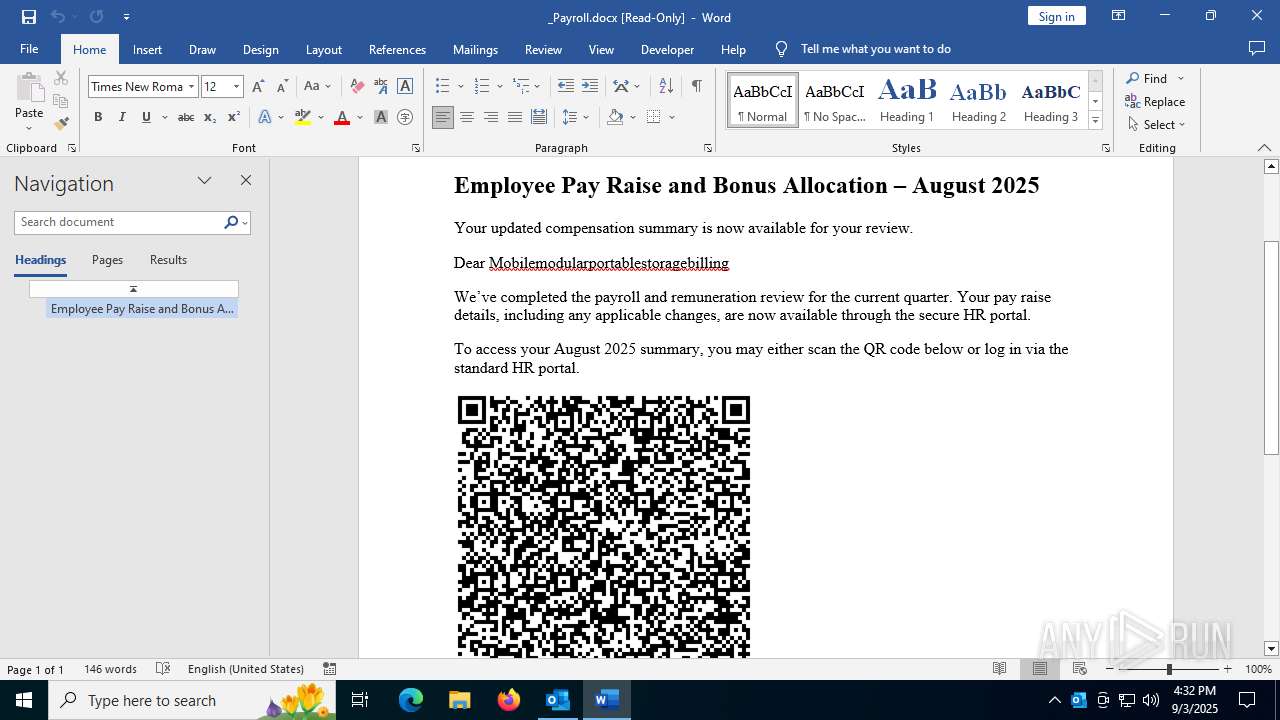Center the paragraph text

[x=466, y=117]
